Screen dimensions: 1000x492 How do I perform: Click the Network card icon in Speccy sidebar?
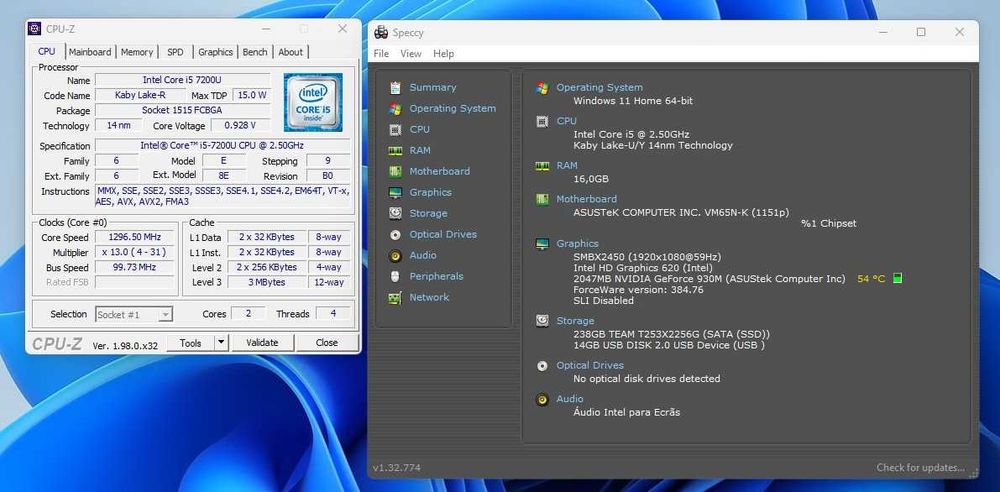click(x=395, y=297)
